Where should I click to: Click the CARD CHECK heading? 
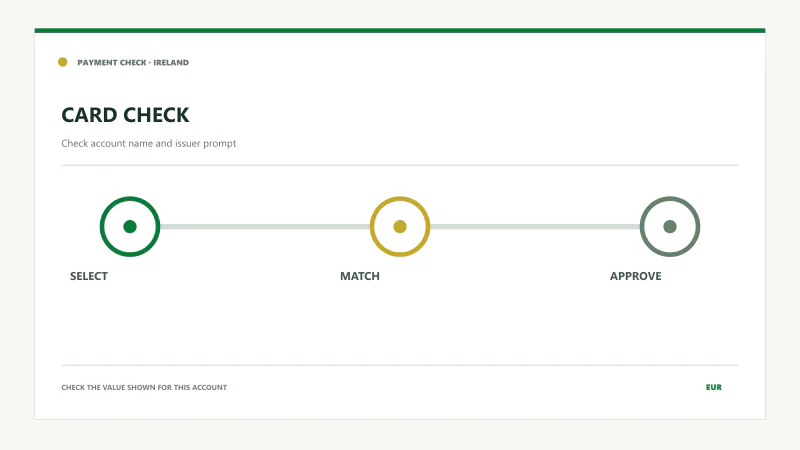(126, 115)
